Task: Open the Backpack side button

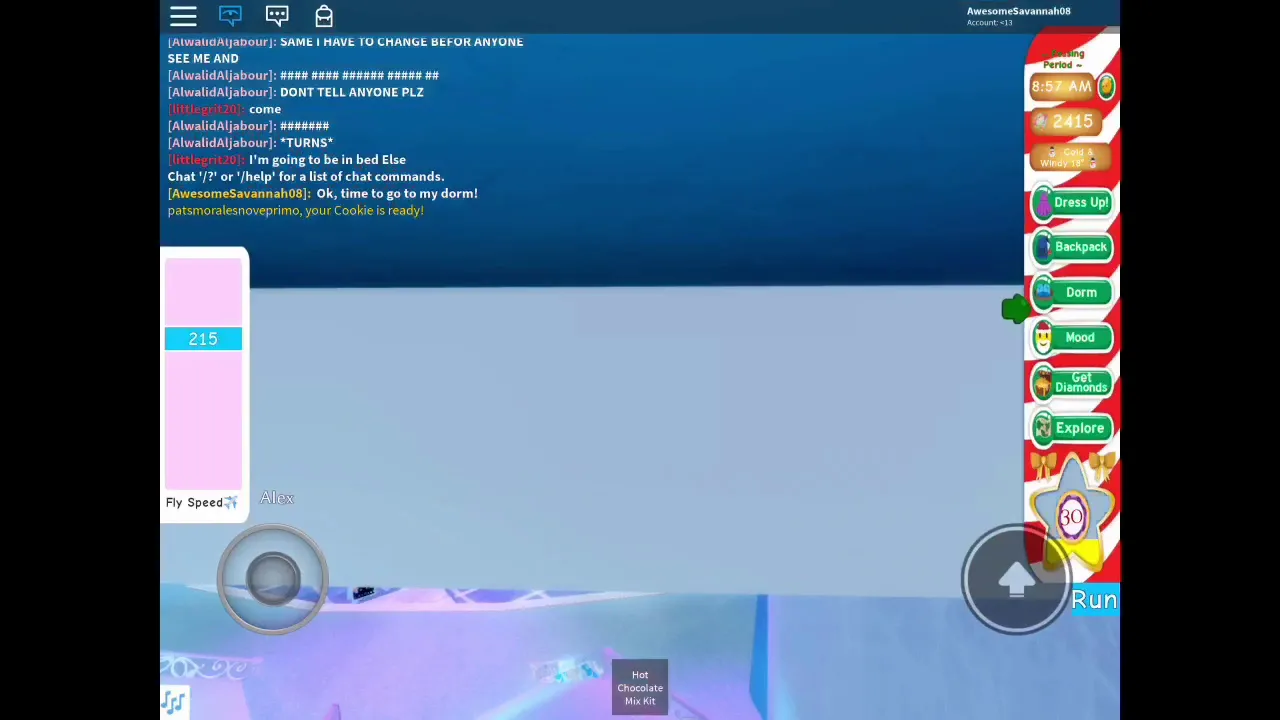Action: click(x=1071, y=247)
